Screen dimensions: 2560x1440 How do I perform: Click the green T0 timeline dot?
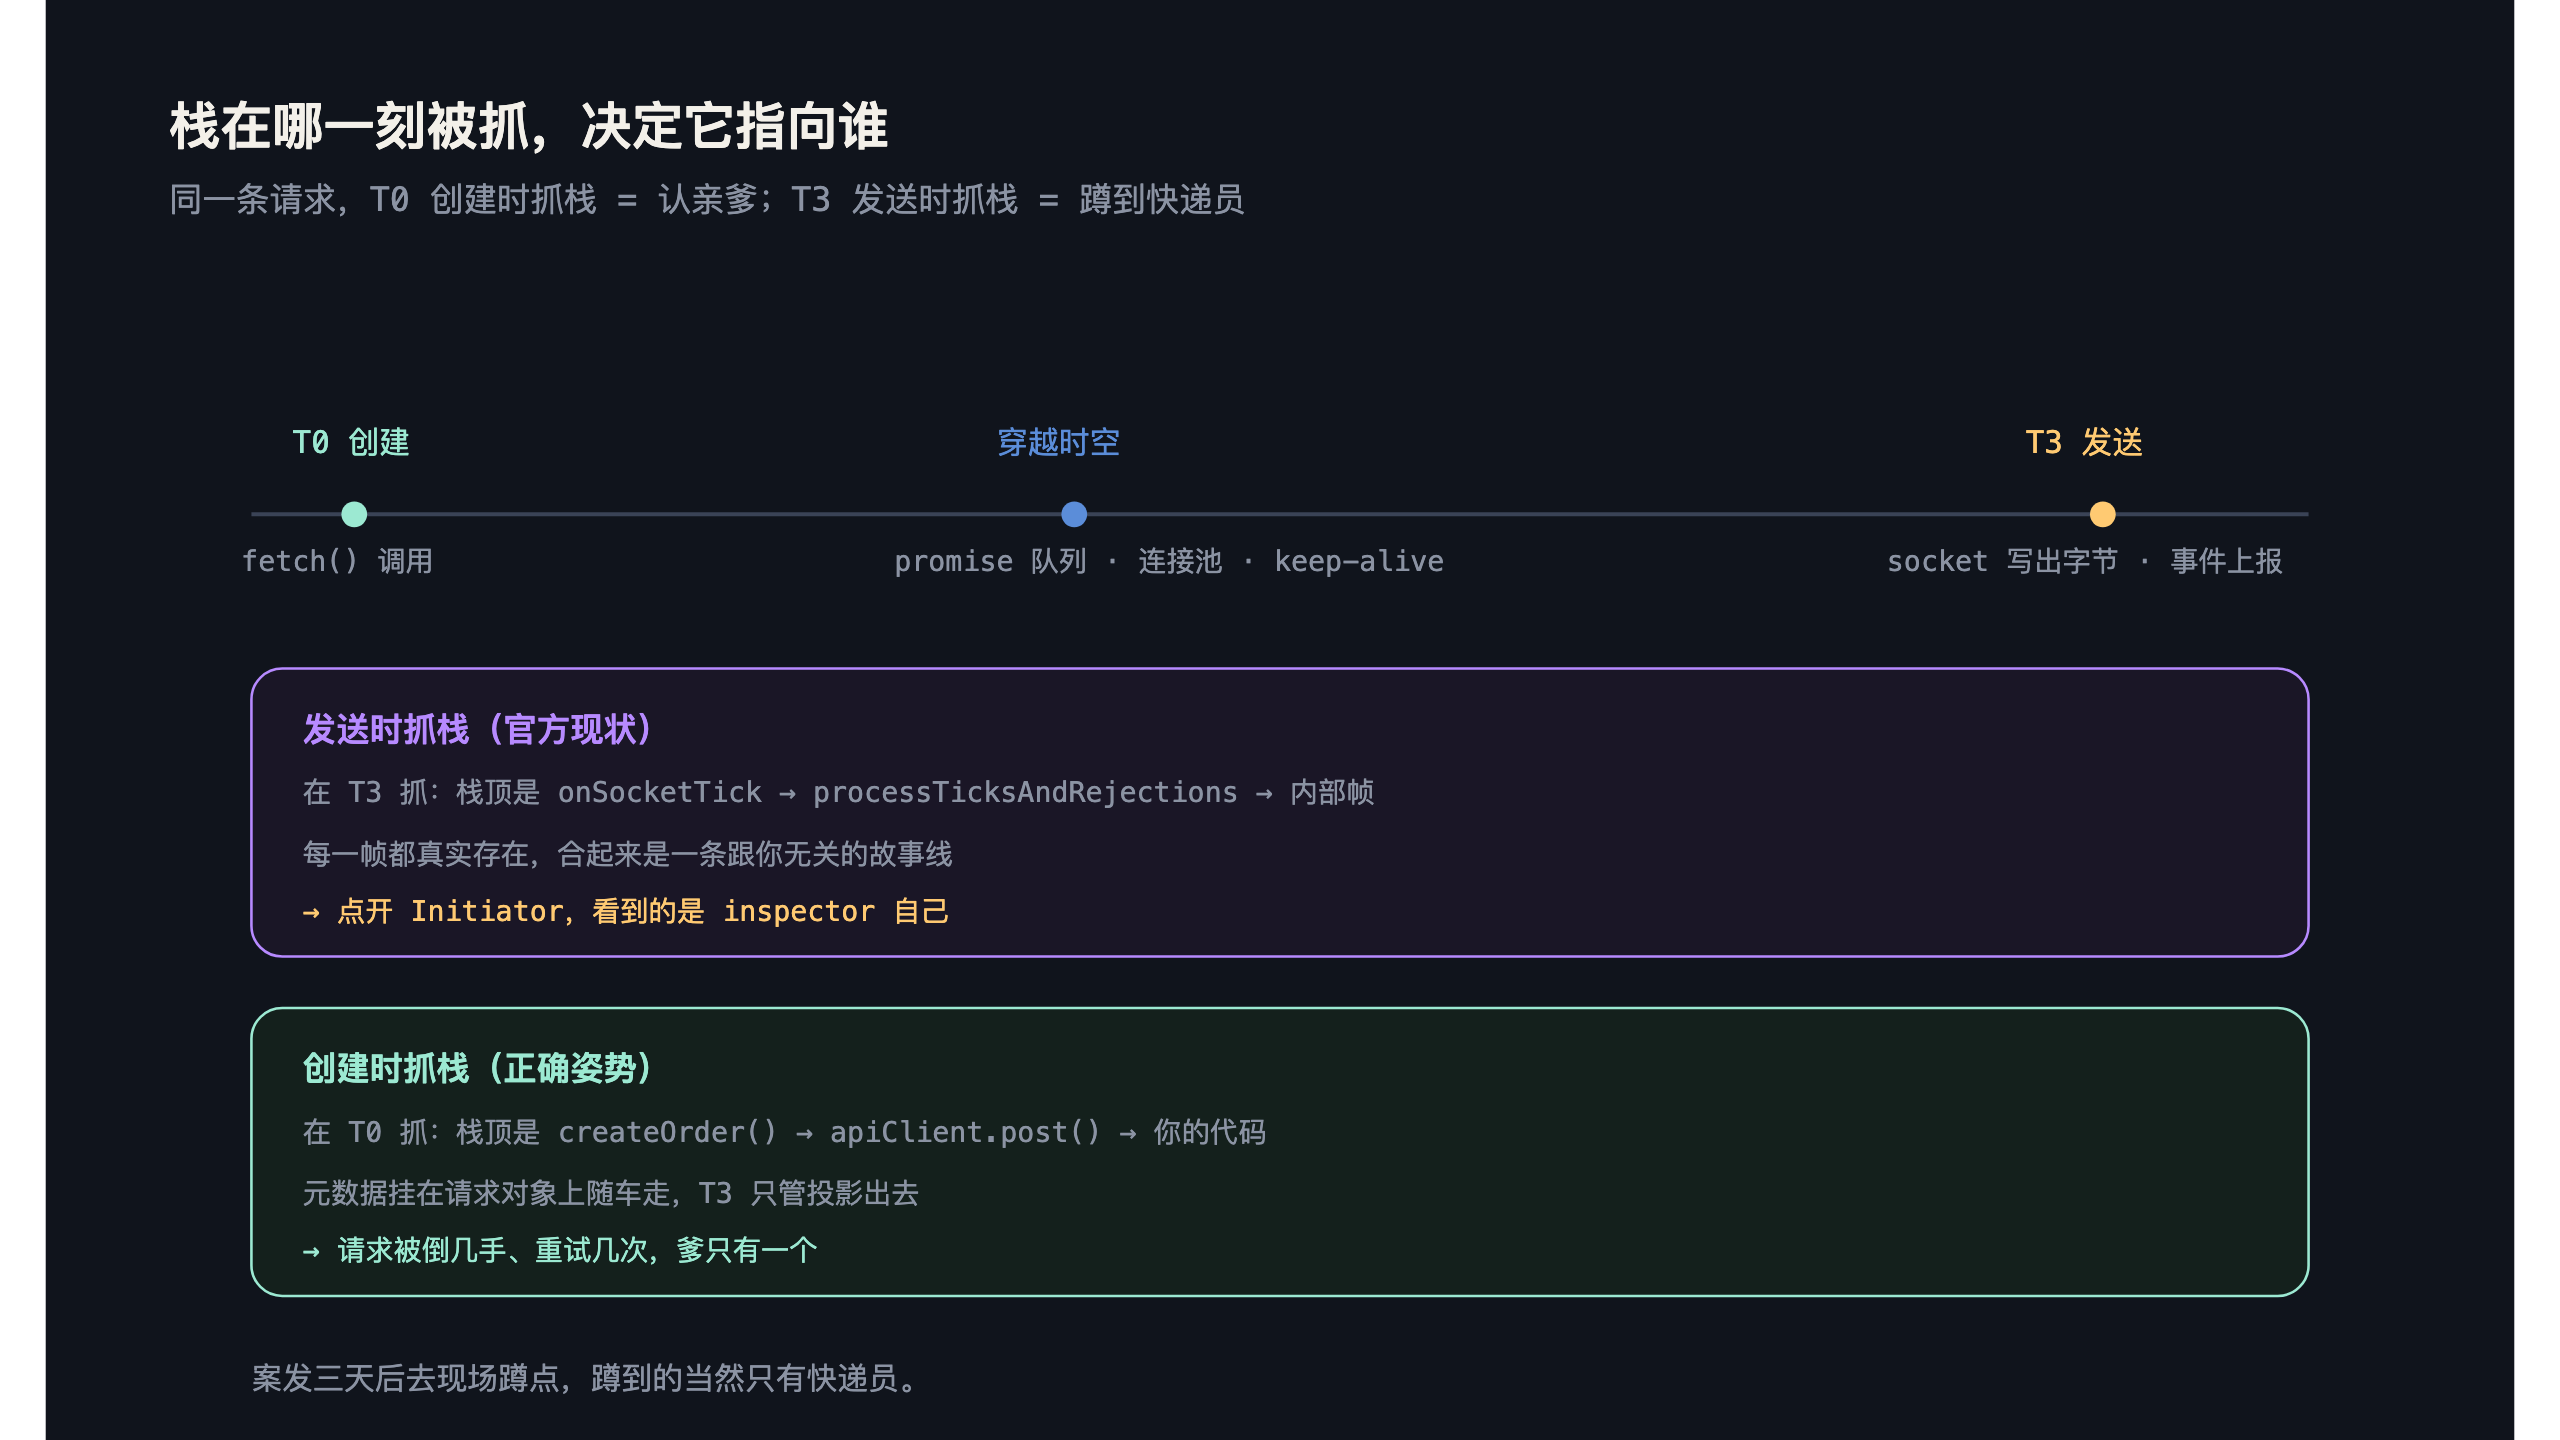pyautogui.click(x=354, y=514)
